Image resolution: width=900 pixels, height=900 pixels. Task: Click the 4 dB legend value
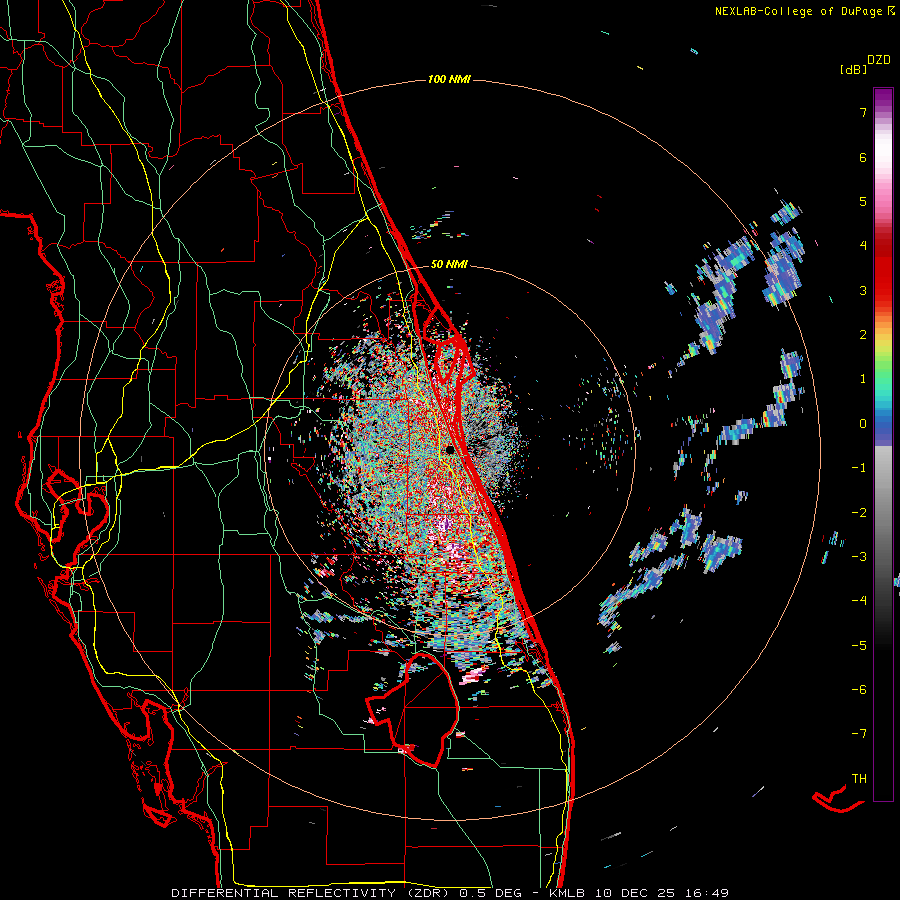(x=863, y=246)
